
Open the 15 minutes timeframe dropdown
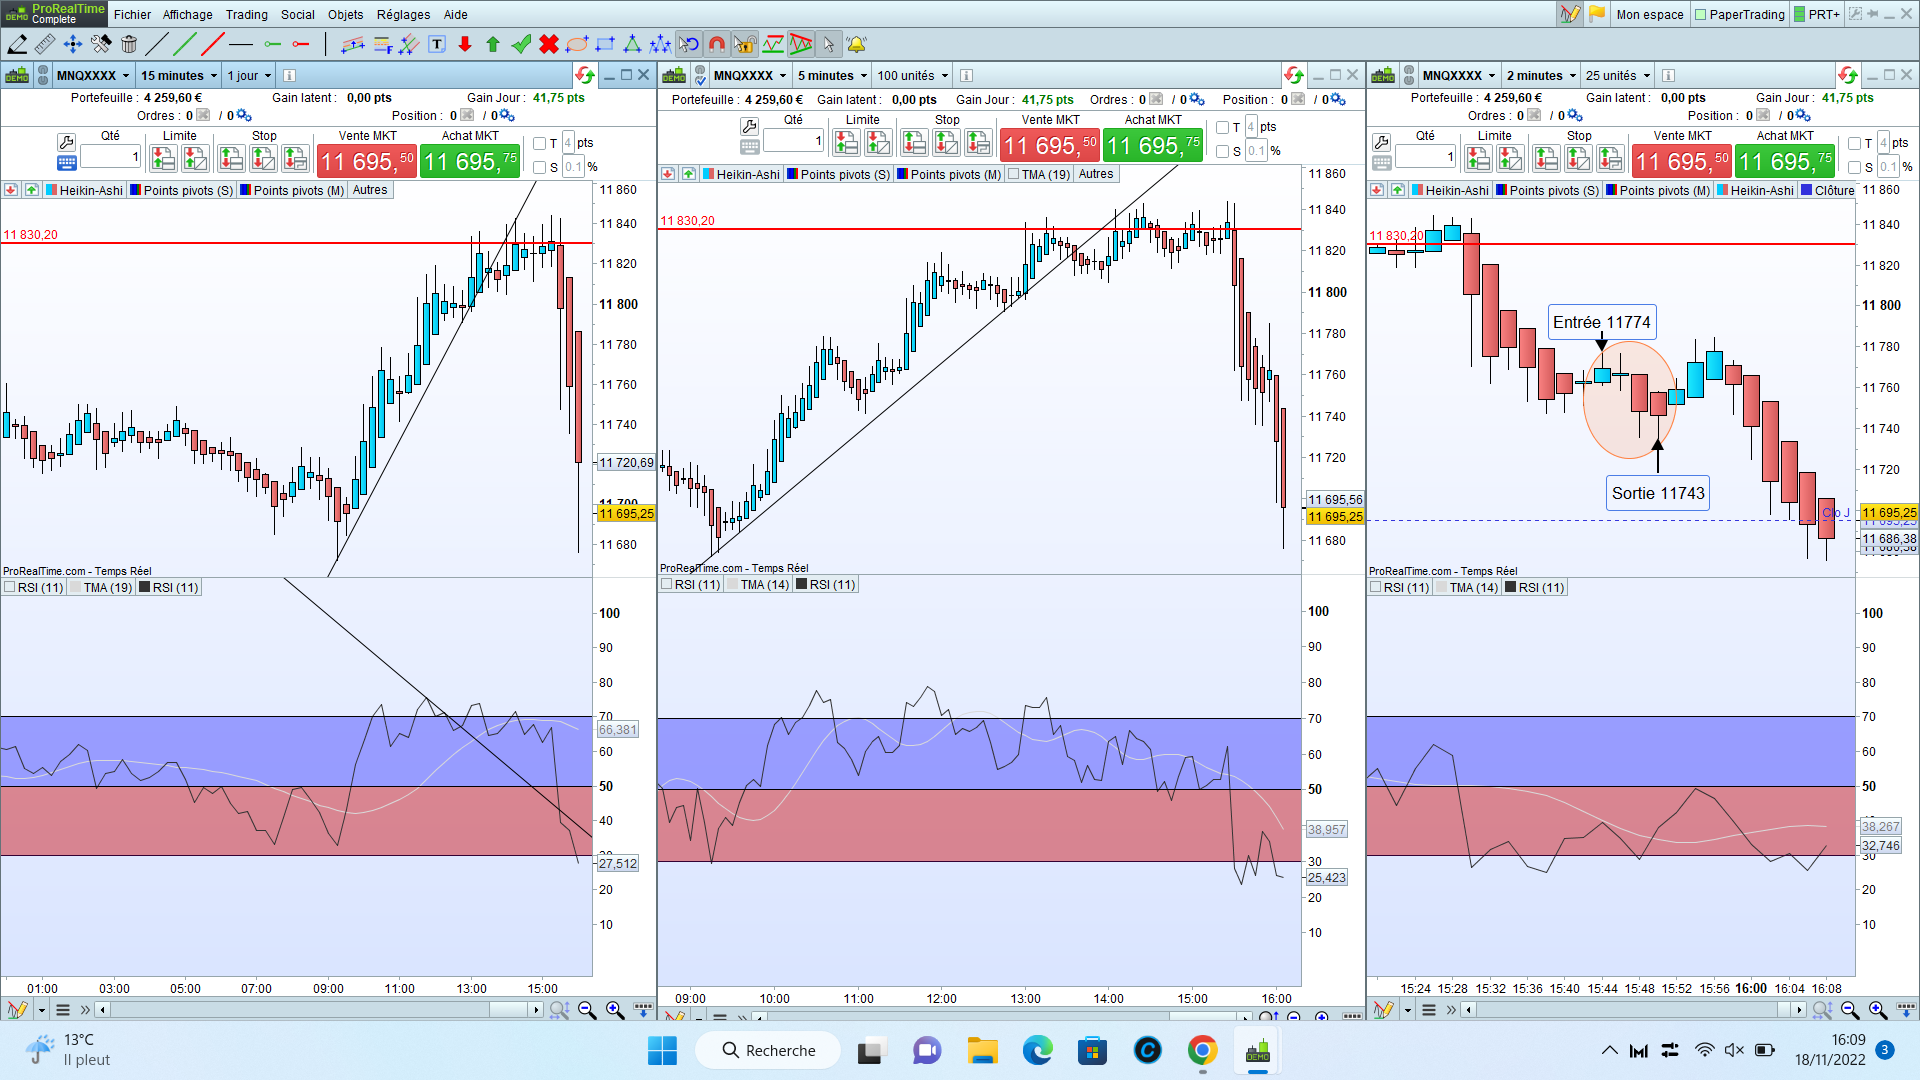pos(179,75)
